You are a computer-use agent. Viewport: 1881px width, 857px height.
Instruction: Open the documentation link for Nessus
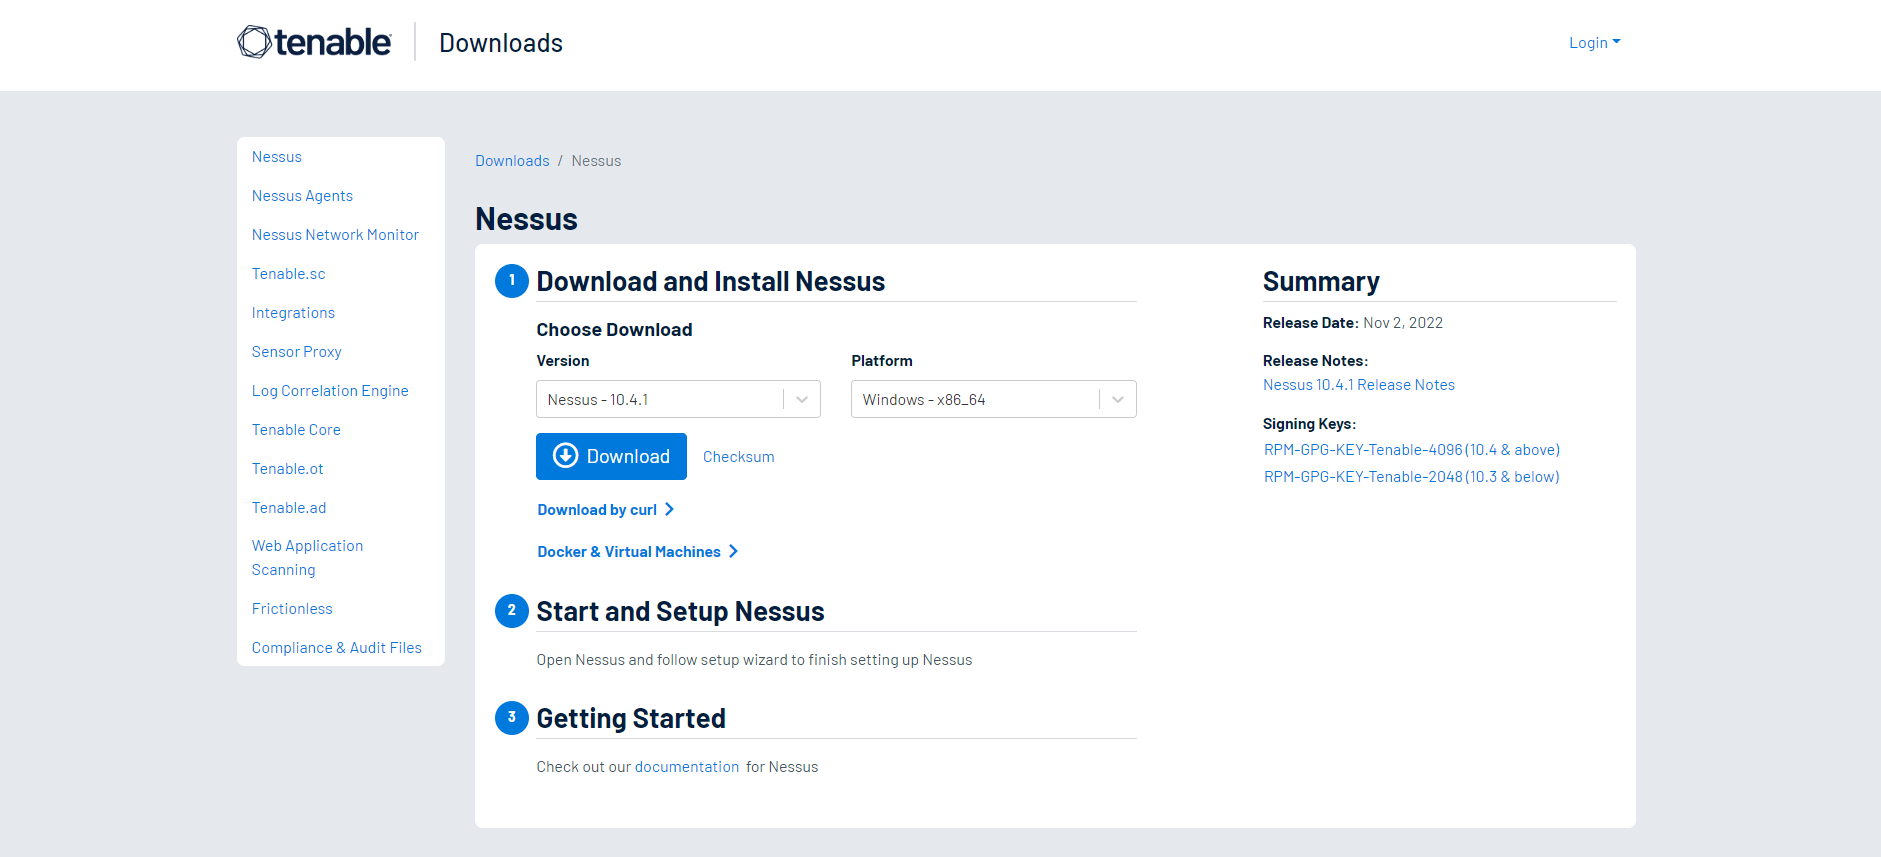click(687, 767)
